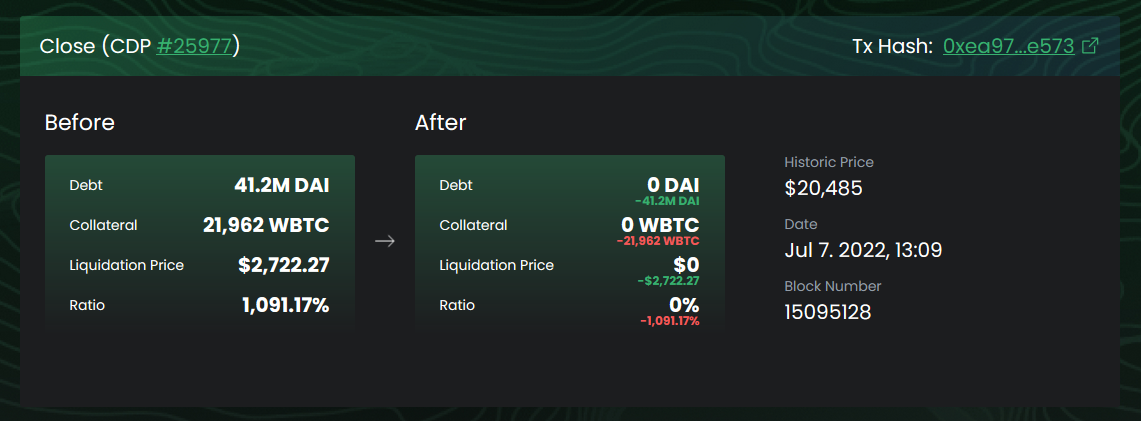This screenshot has height=421, width=1141.
Task: Click the date Jul 7. 2022, 13:09
Action: click(863, 251)
